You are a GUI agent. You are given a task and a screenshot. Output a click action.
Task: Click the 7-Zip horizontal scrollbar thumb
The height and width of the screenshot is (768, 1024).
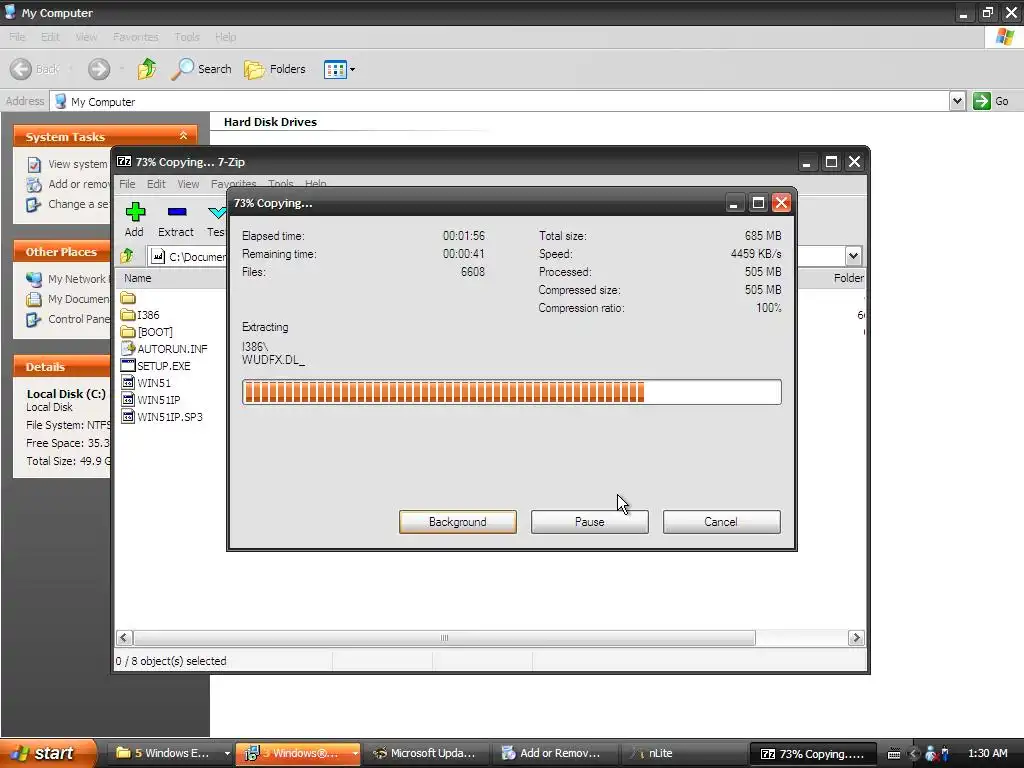444,637
